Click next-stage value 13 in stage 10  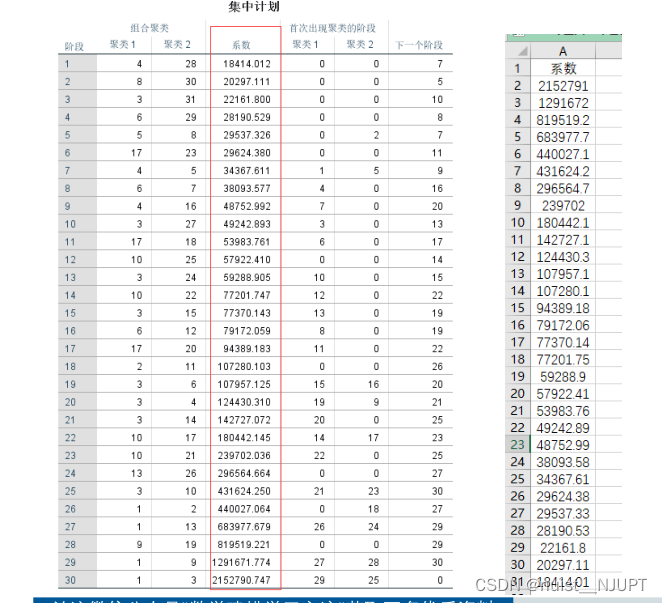click(x=437, y=224)
